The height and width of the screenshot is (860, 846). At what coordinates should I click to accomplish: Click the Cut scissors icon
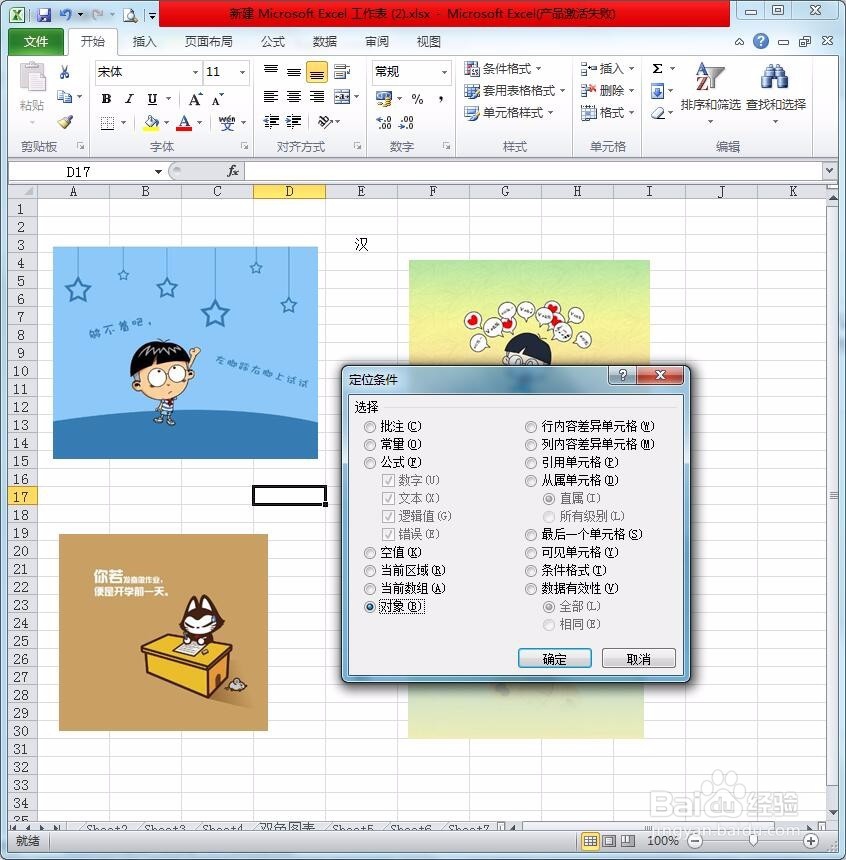click(64, 72)
